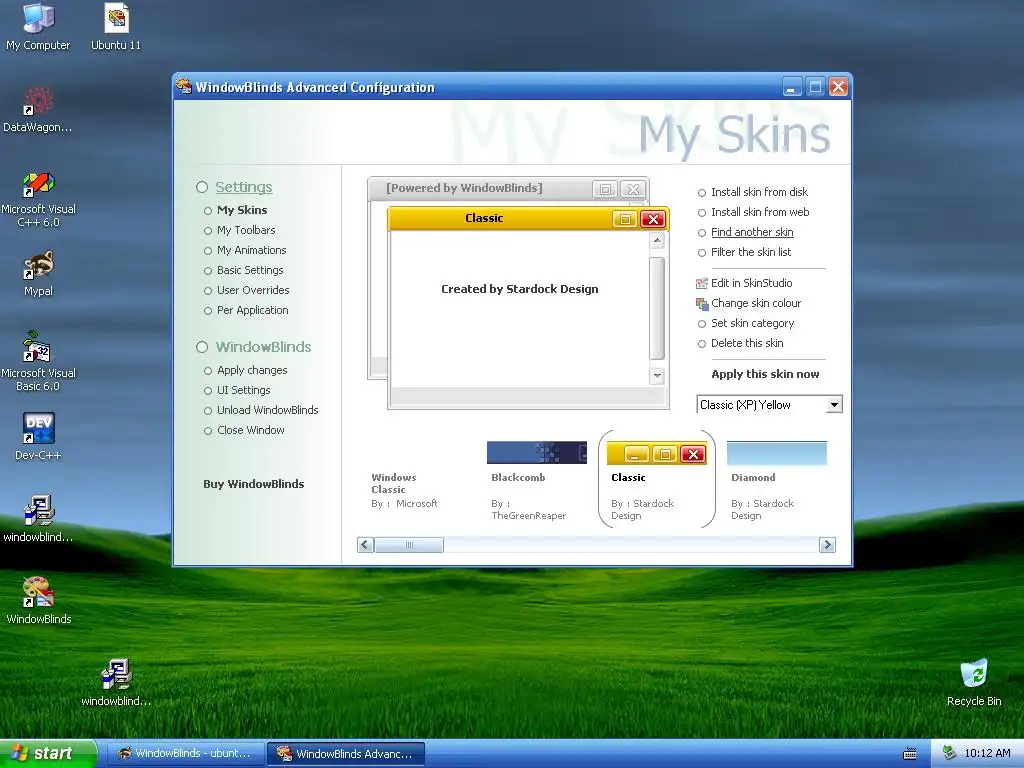Open UI Settings page

click(243, 391)
